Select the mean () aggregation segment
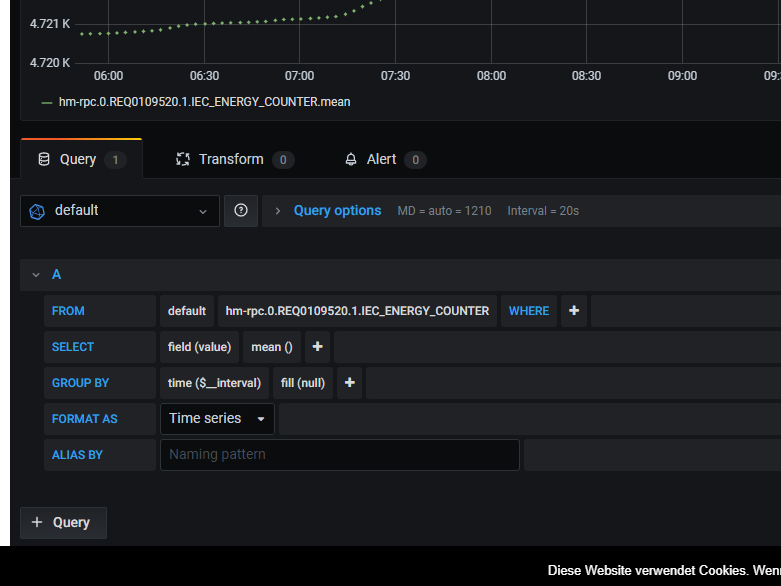Image resolution: width=781 pixels, height=586 pixels. pos(271,347)
